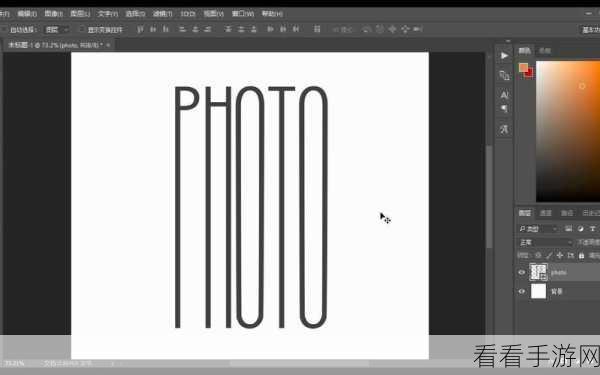Toggle lock all padlock icon
Image resolution: width=600 pixels, height=375 pixels.
pos(581,255)
